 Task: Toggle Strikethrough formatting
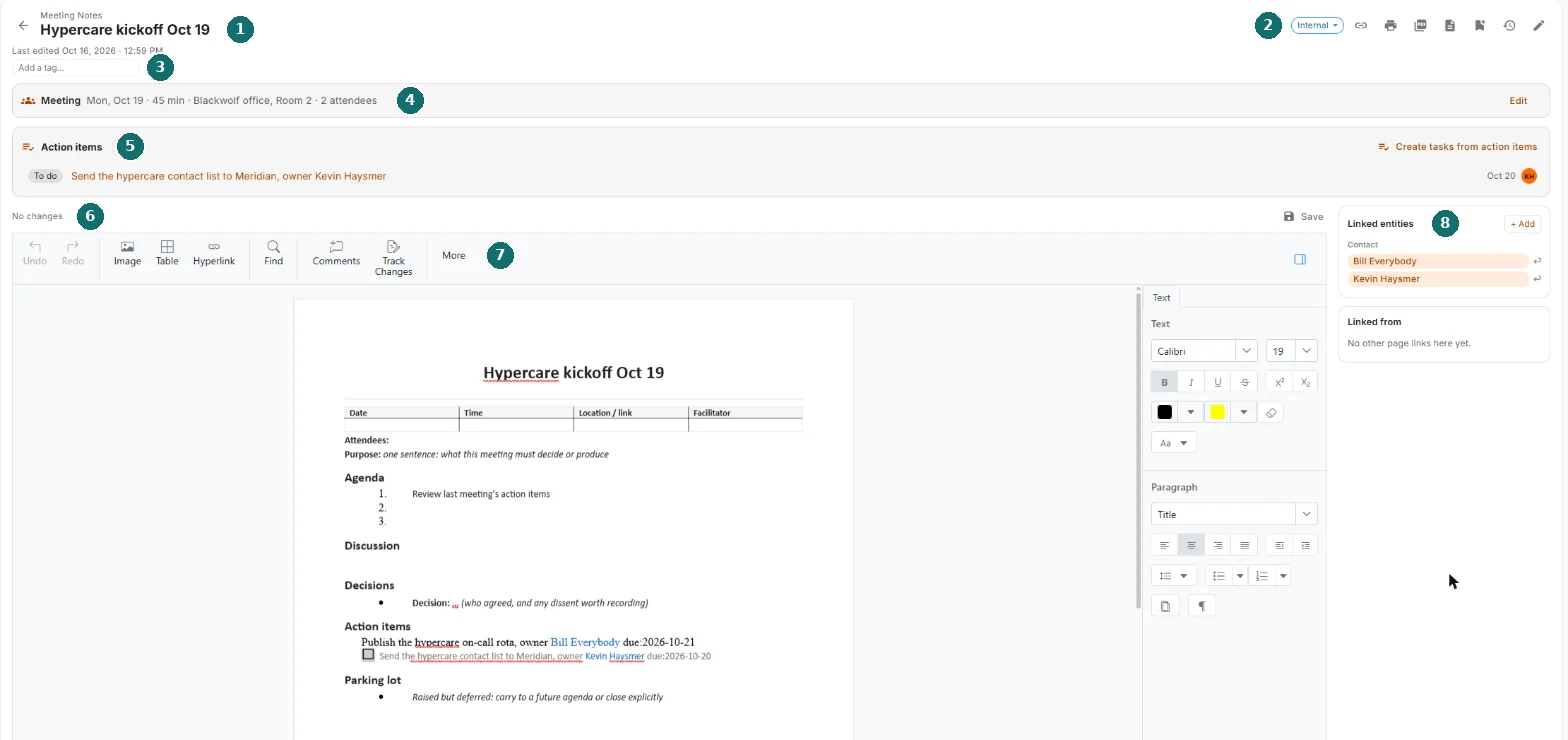tap(1245, 382)
